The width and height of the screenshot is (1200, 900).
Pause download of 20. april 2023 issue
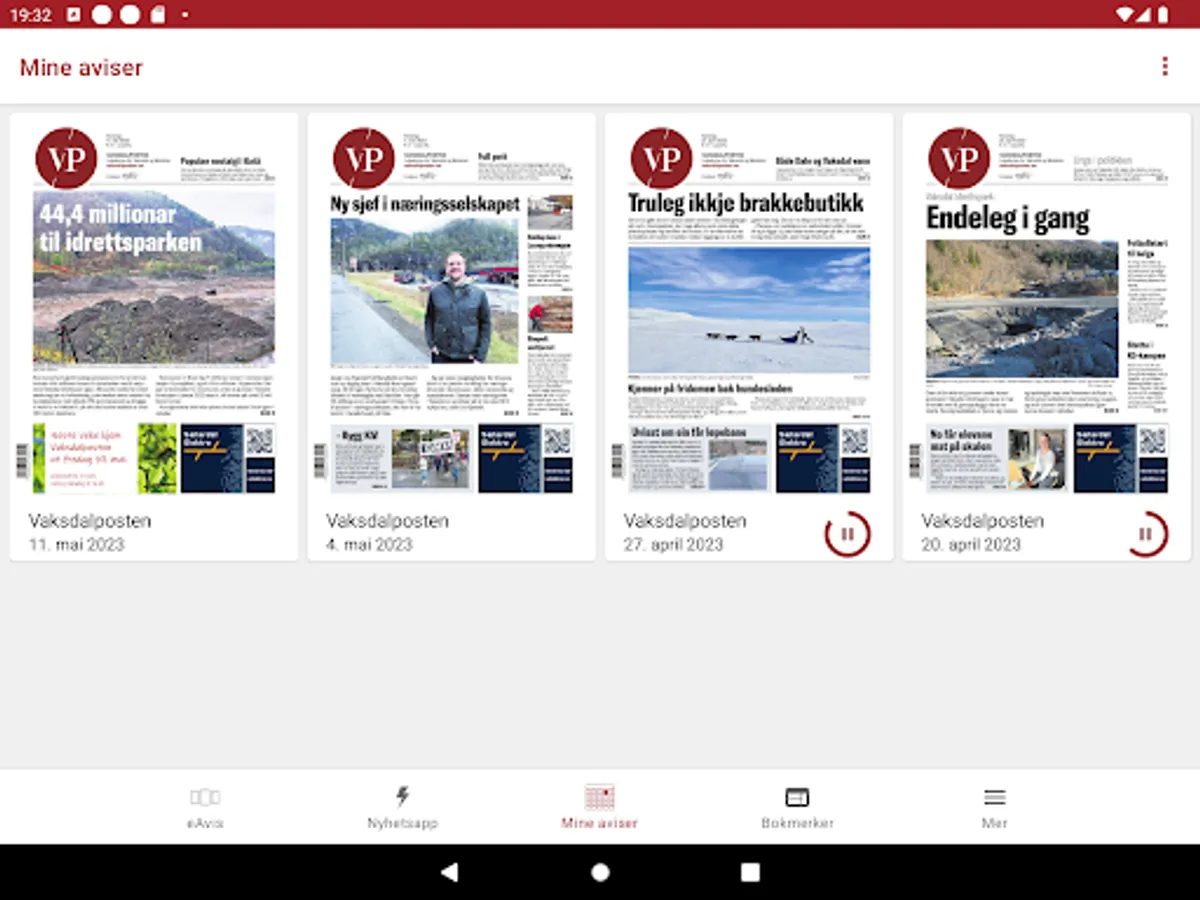(1146, 534)
